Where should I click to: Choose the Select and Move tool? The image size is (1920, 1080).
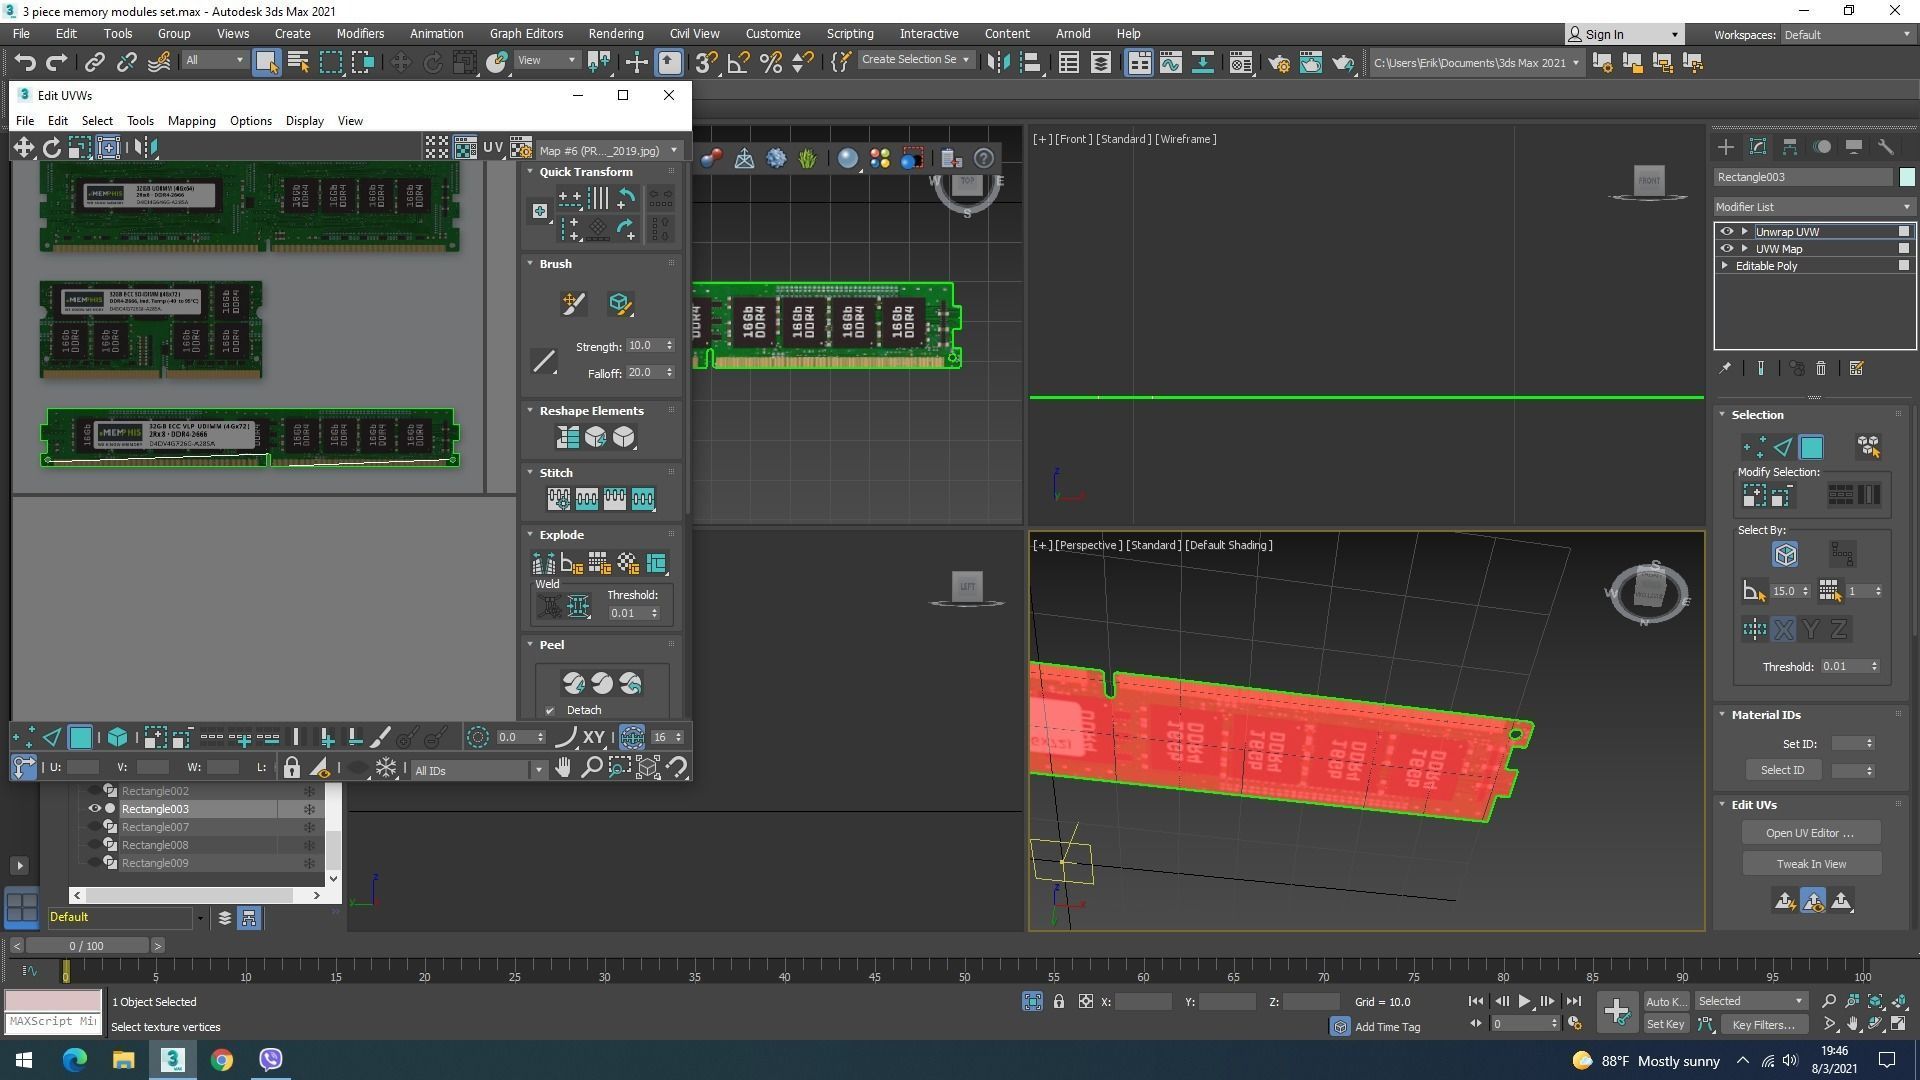pos(400,63)
